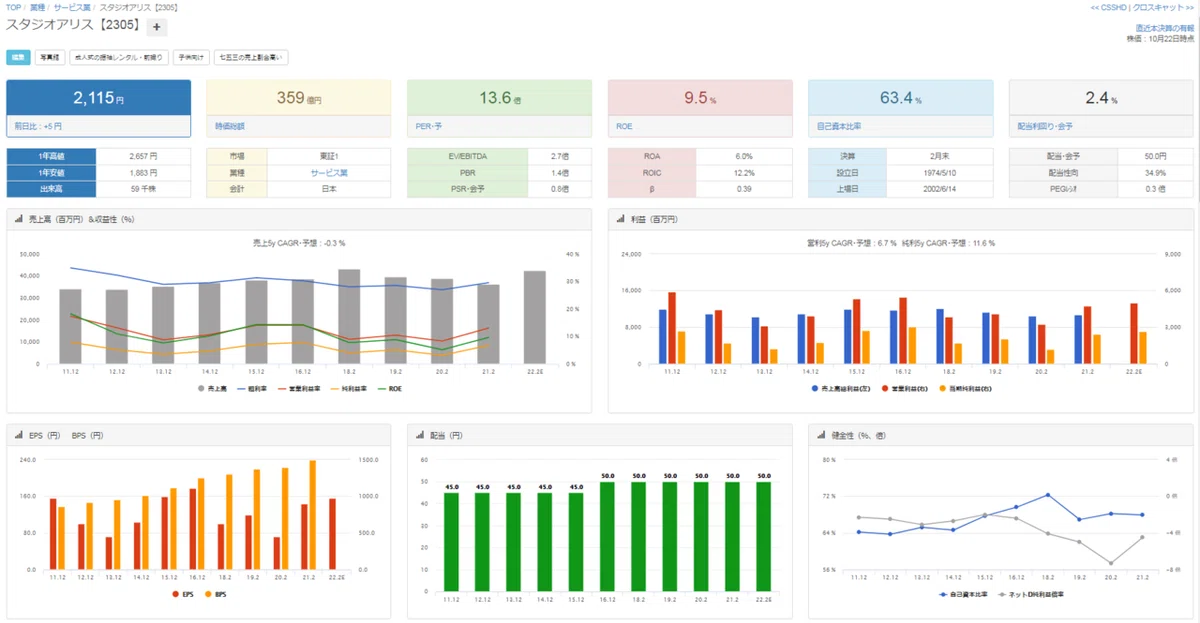The image size is (1200, 623).
Task: Open サービス業 breadcrumb link
Action: coord(70,7)
